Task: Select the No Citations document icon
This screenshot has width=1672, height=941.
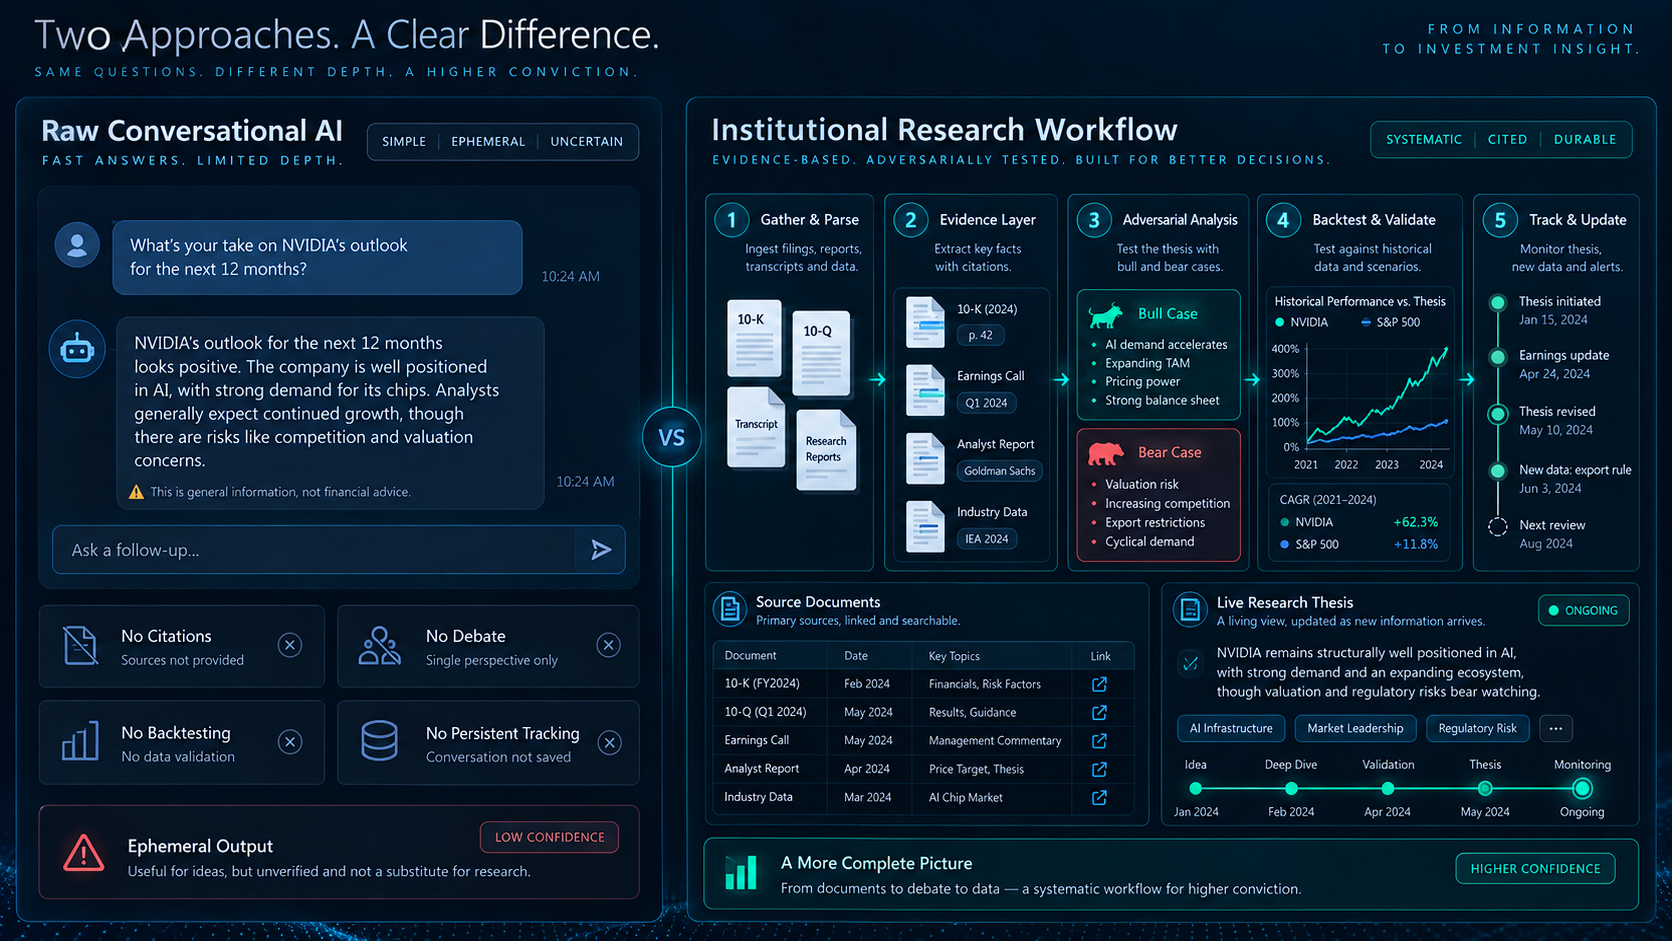Action: pos(80,646)
